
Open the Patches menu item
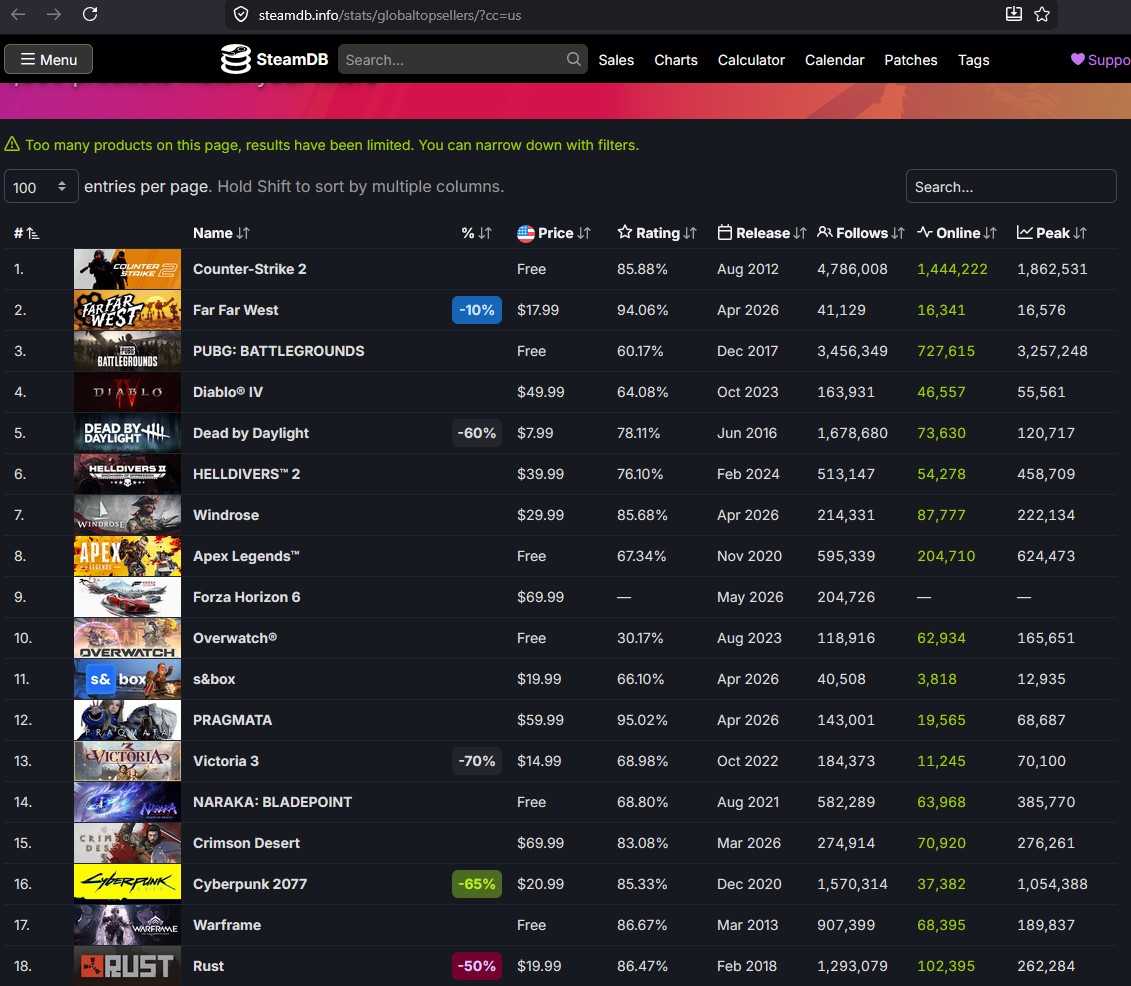click(911, 60)
